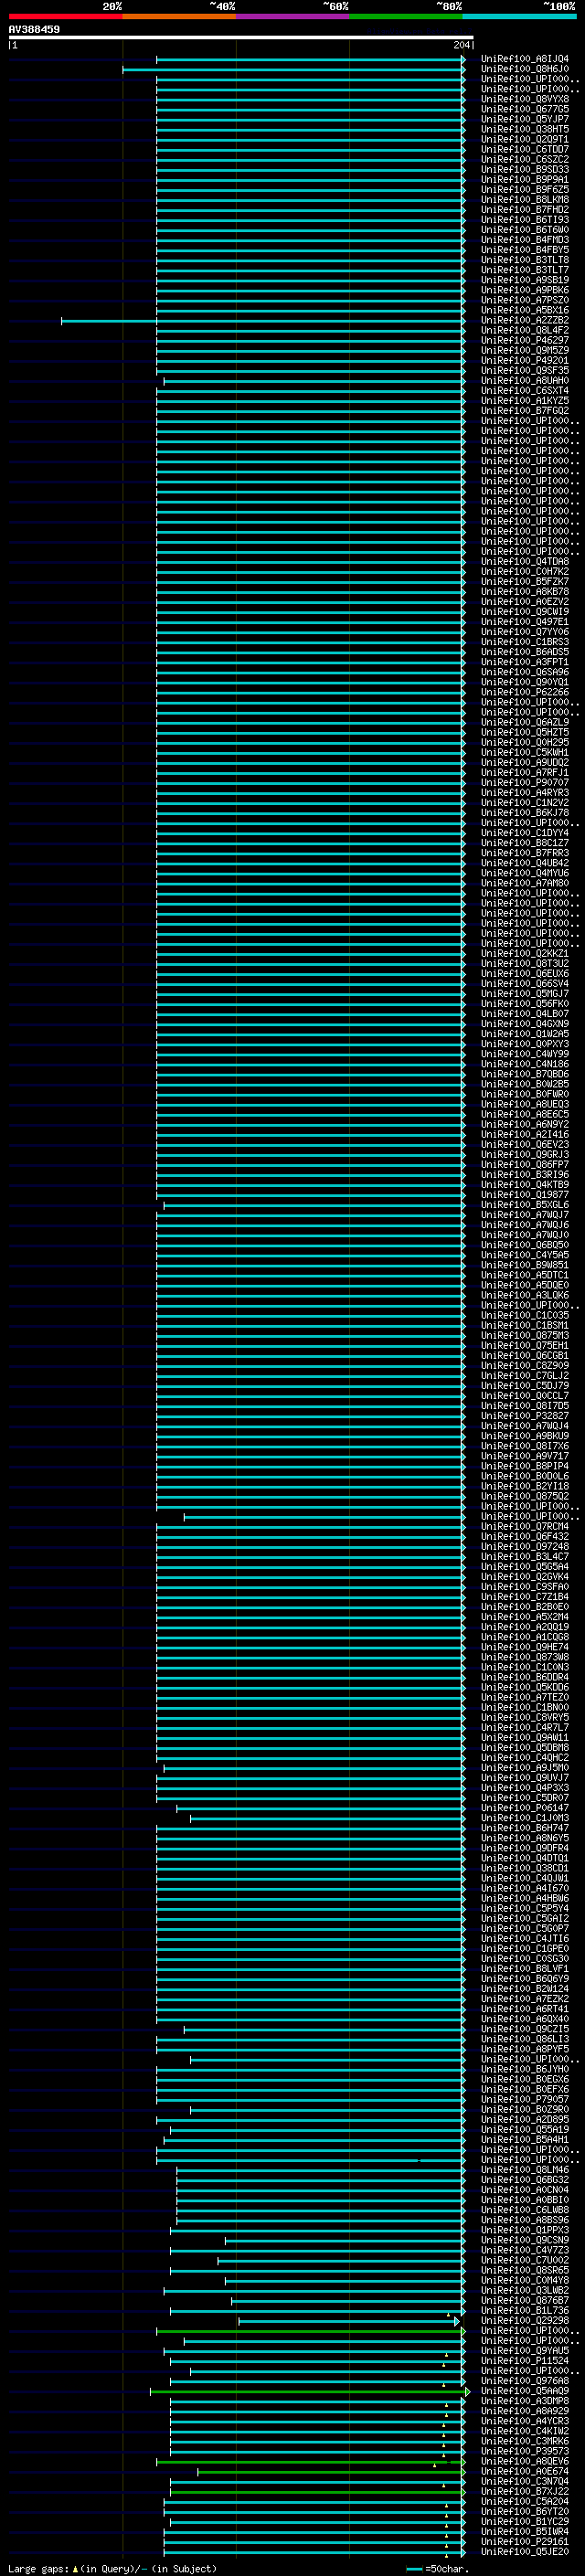This screenshot has width=585, height=2576.
Task: Click the green alignment bar for UniRef100_Q5AAQ9
Action: [x=310, y=2392]
